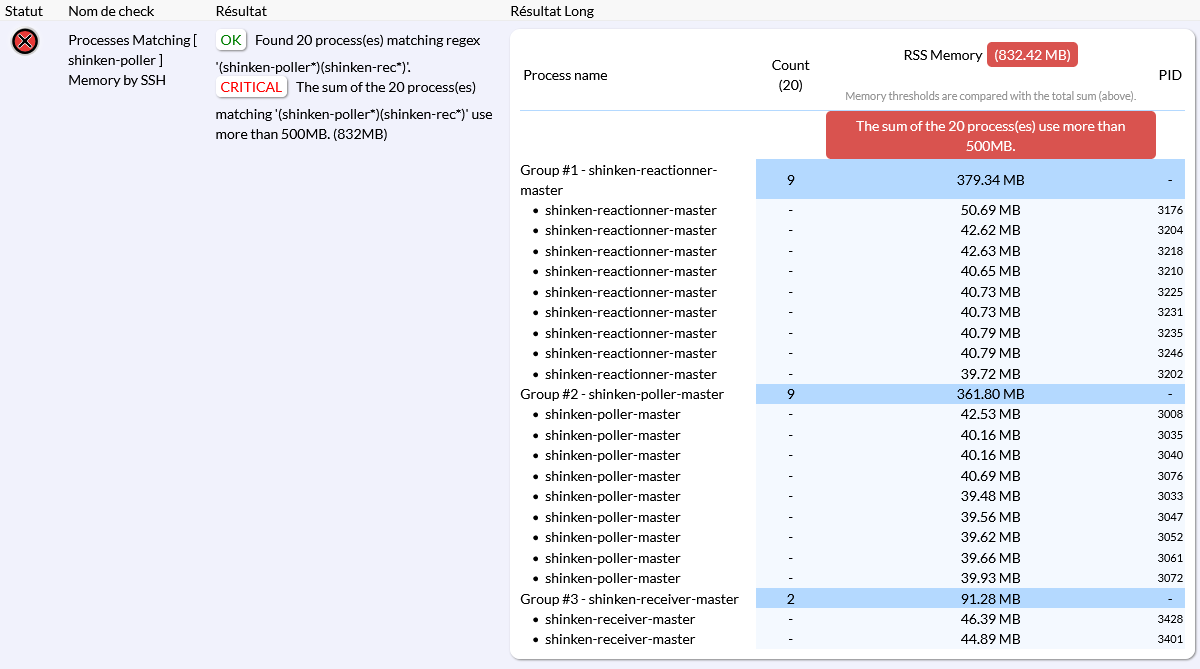Click the red CRITICAL status badge
This screenshot has height=669, width=1200.
click(251, 87)
